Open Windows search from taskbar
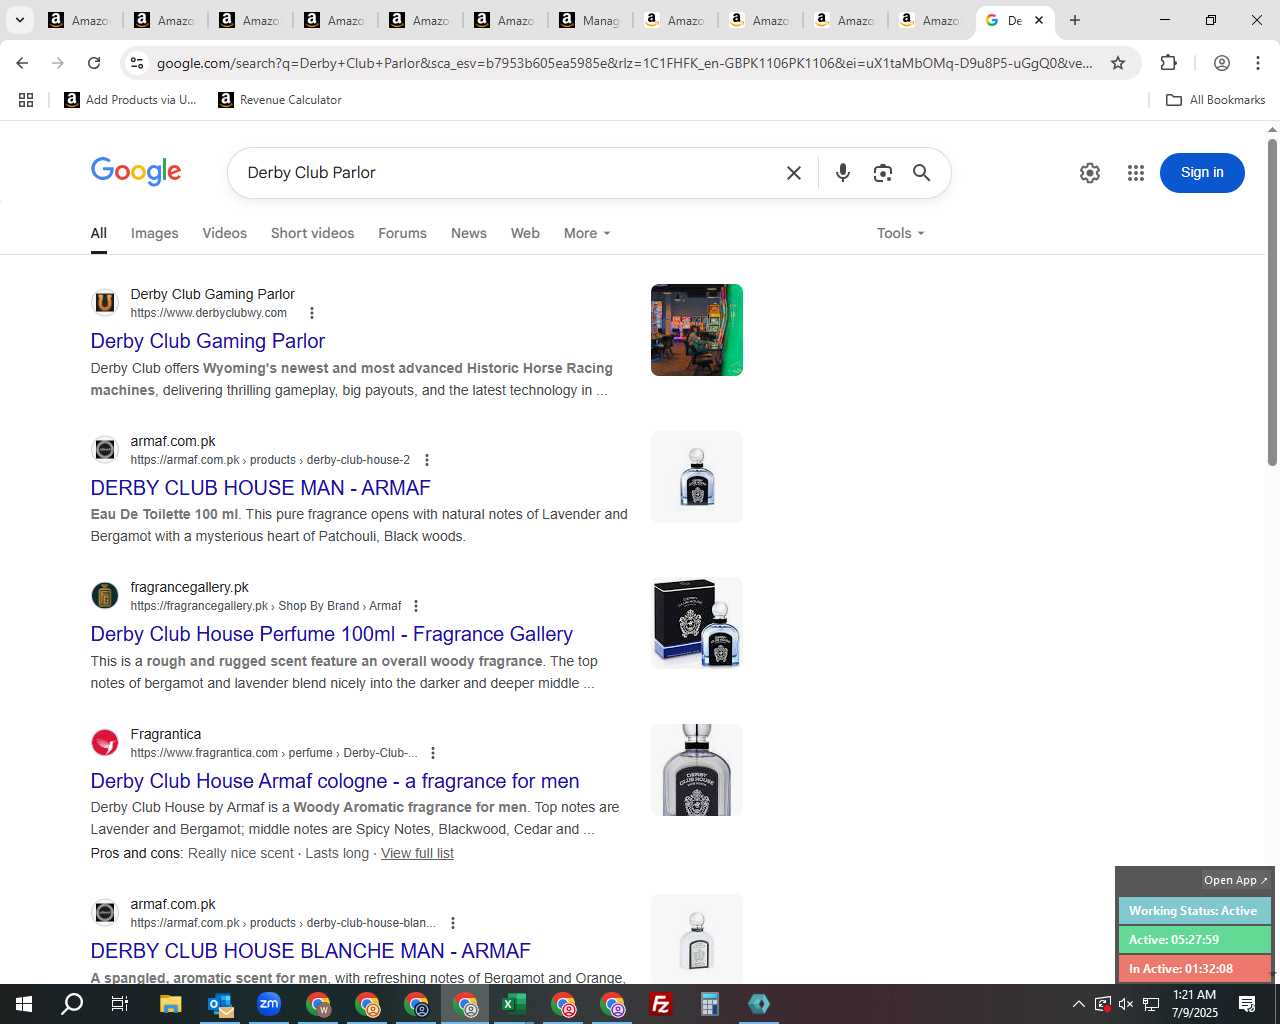Screen dimensions: 1280x1024 [72, 1004]
